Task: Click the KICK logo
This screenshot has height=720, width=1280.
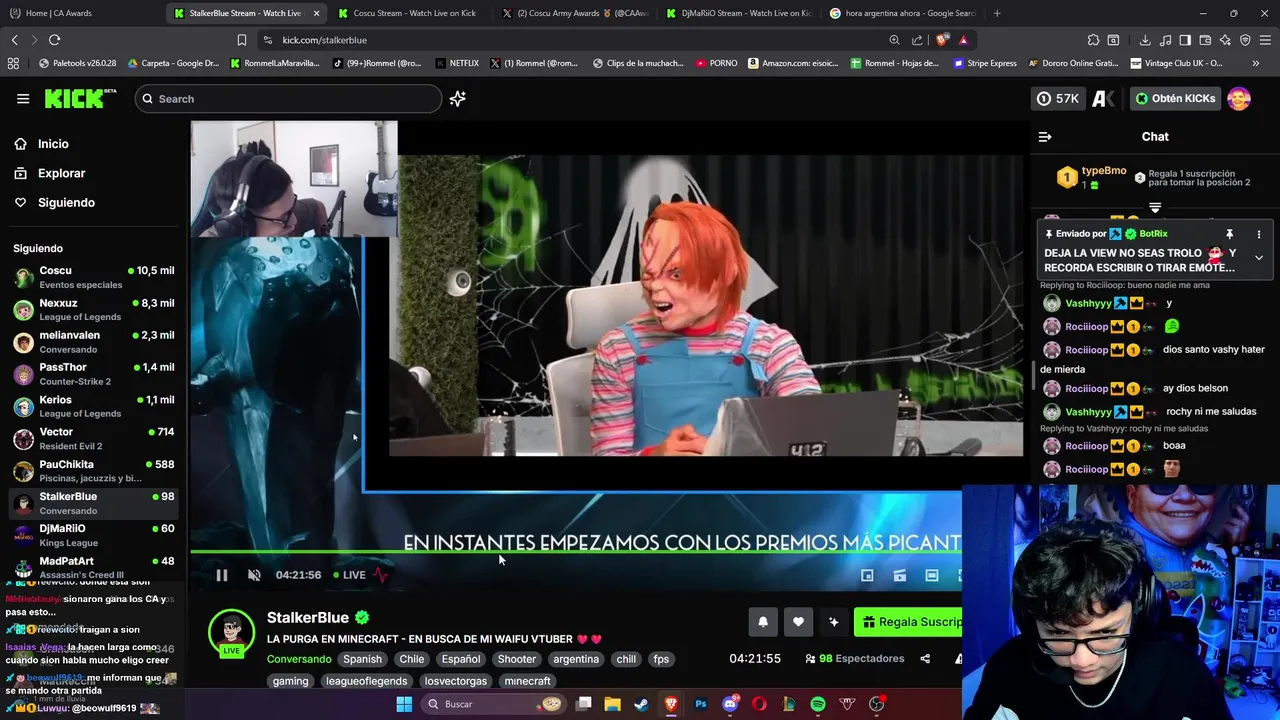Action: tap(80, 98)
